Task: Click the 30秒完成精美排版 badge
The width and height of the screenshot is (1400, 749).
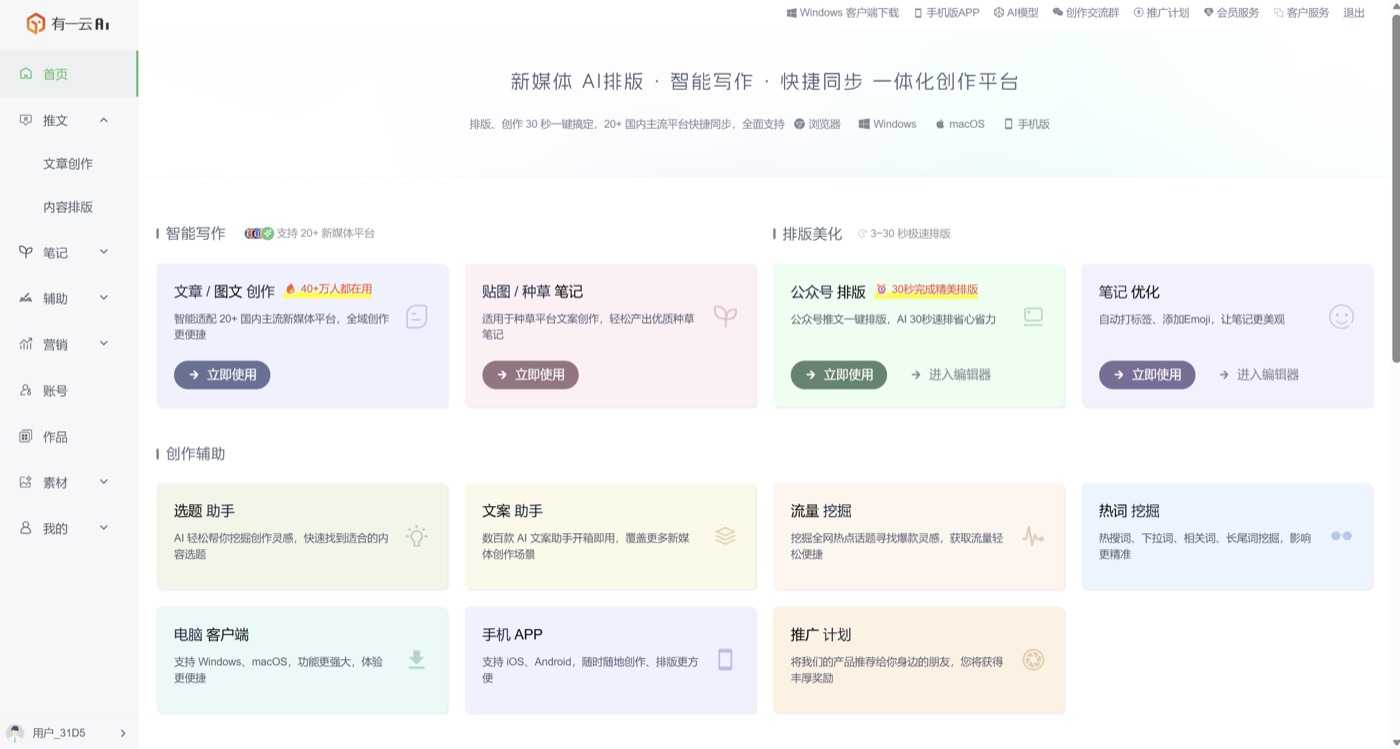Action: pos(926,290)
